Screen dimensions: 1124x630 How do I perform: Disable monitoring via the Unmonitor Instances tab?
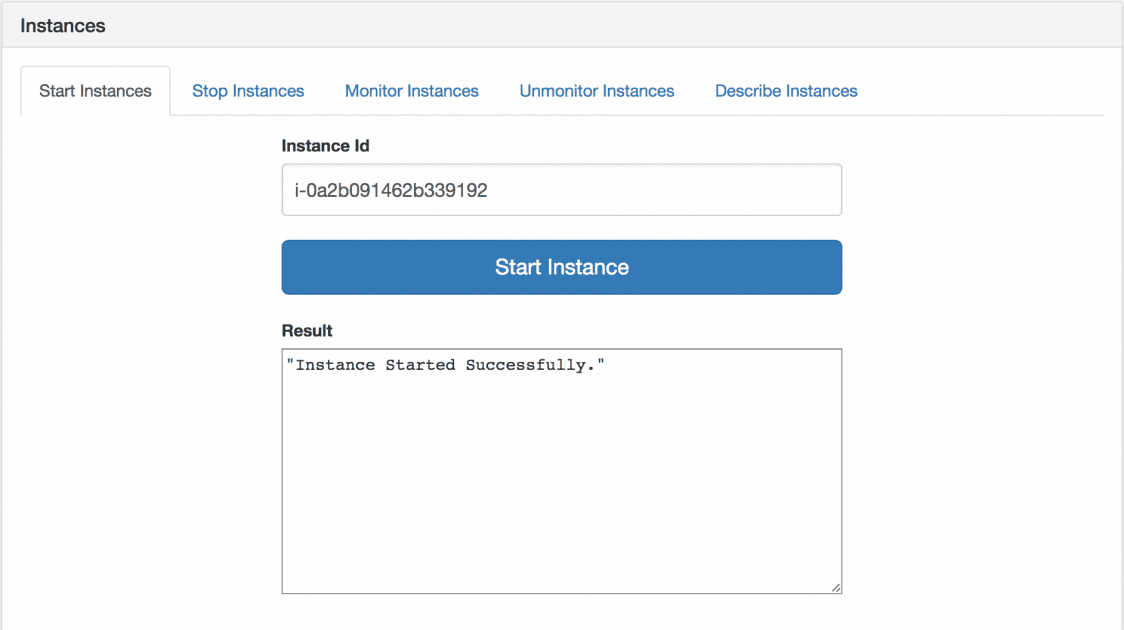[596, 91]
